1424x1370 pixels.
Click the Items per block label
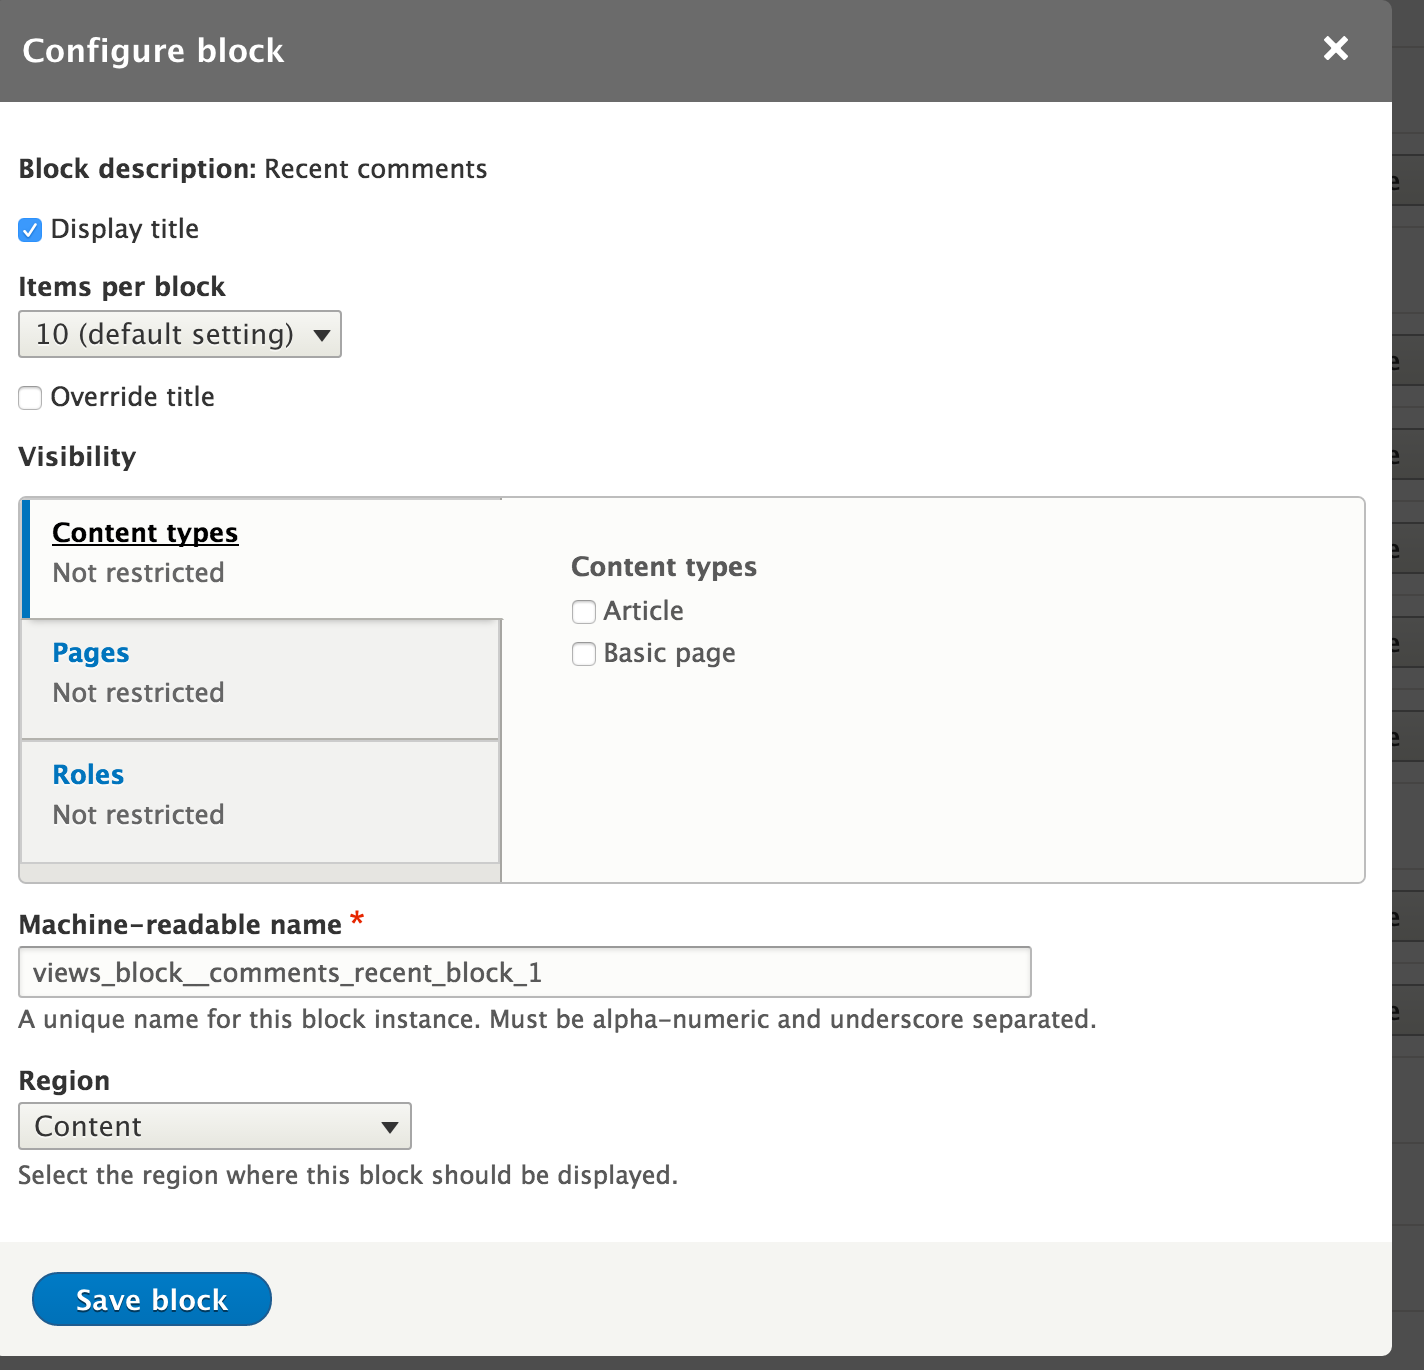(x=122, y=287)
